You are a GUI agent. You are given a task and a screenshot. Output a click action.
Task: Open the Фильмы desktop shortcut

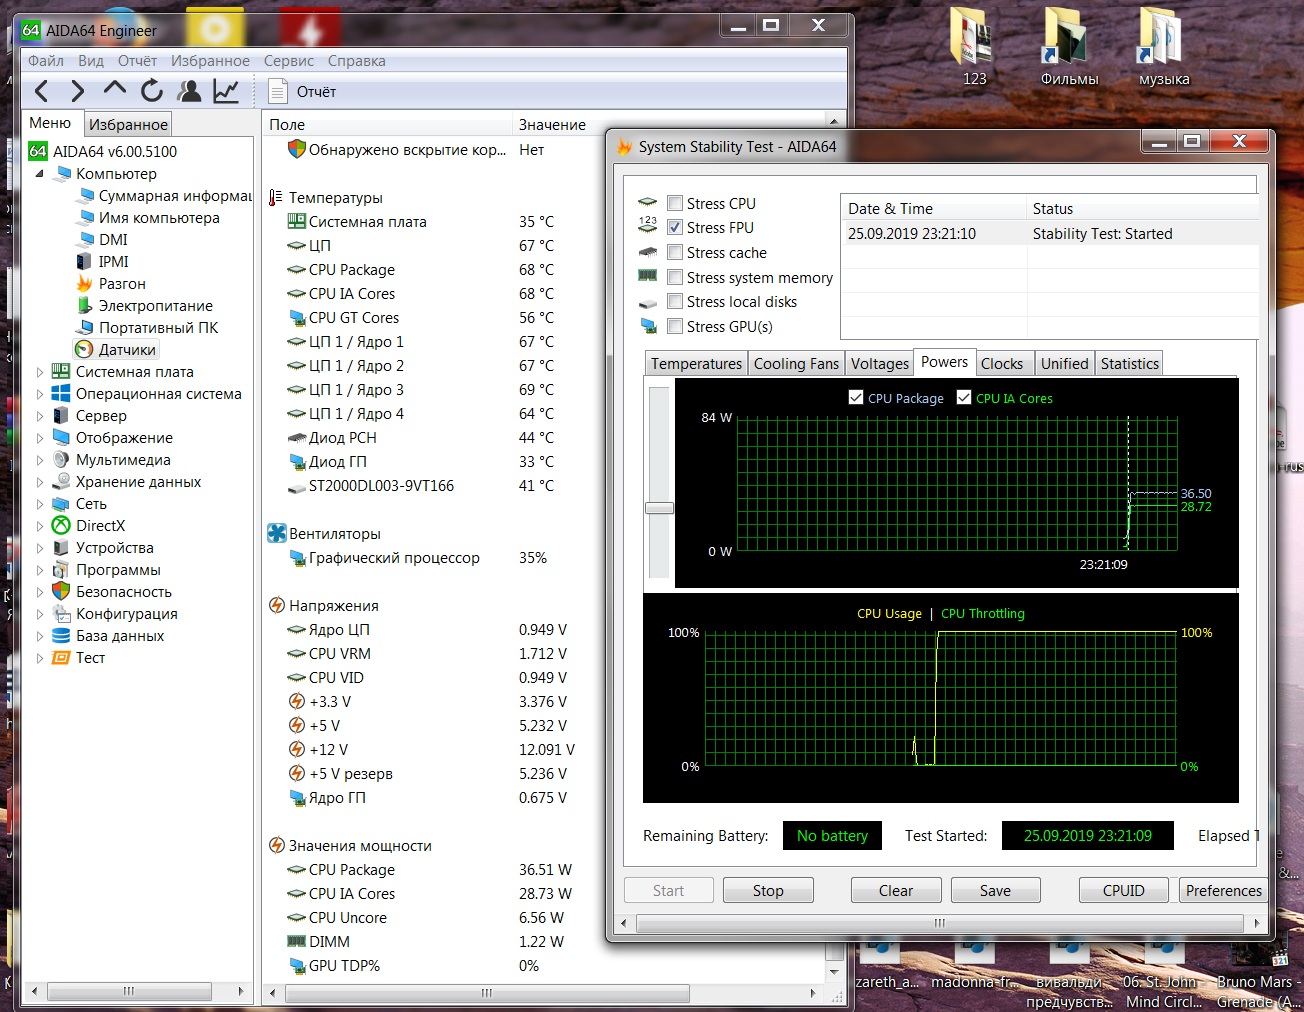(1068, 46)
